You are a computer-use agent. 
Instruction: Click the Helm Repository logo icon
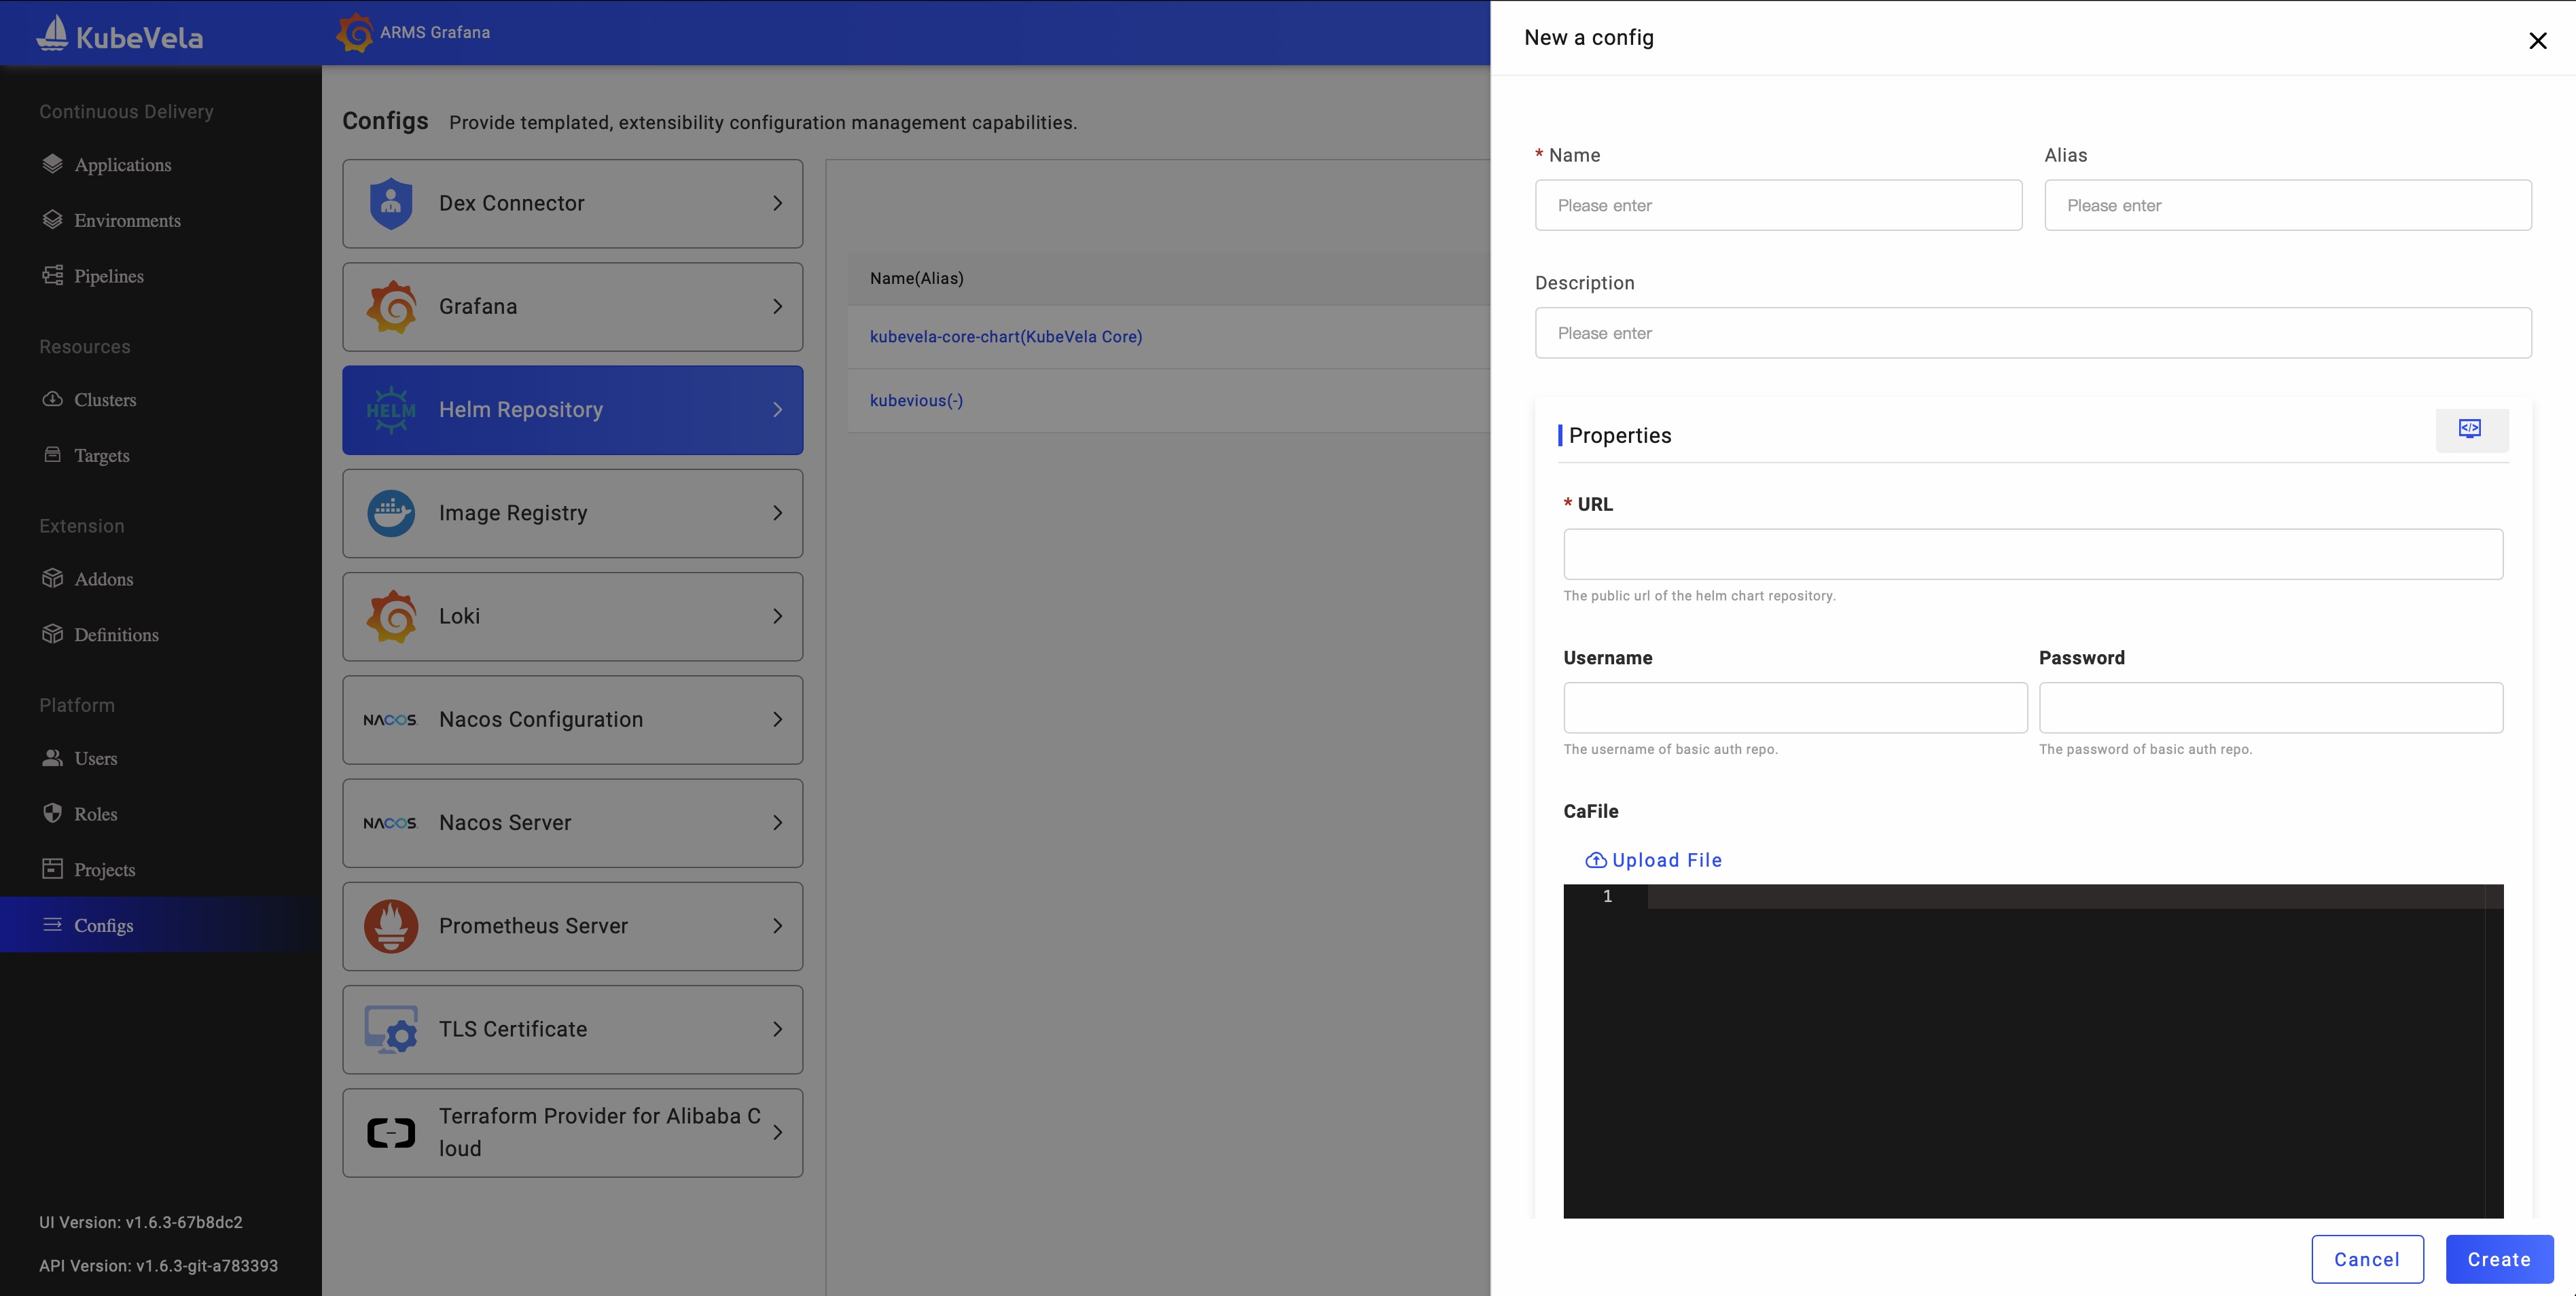coord(391,410)
